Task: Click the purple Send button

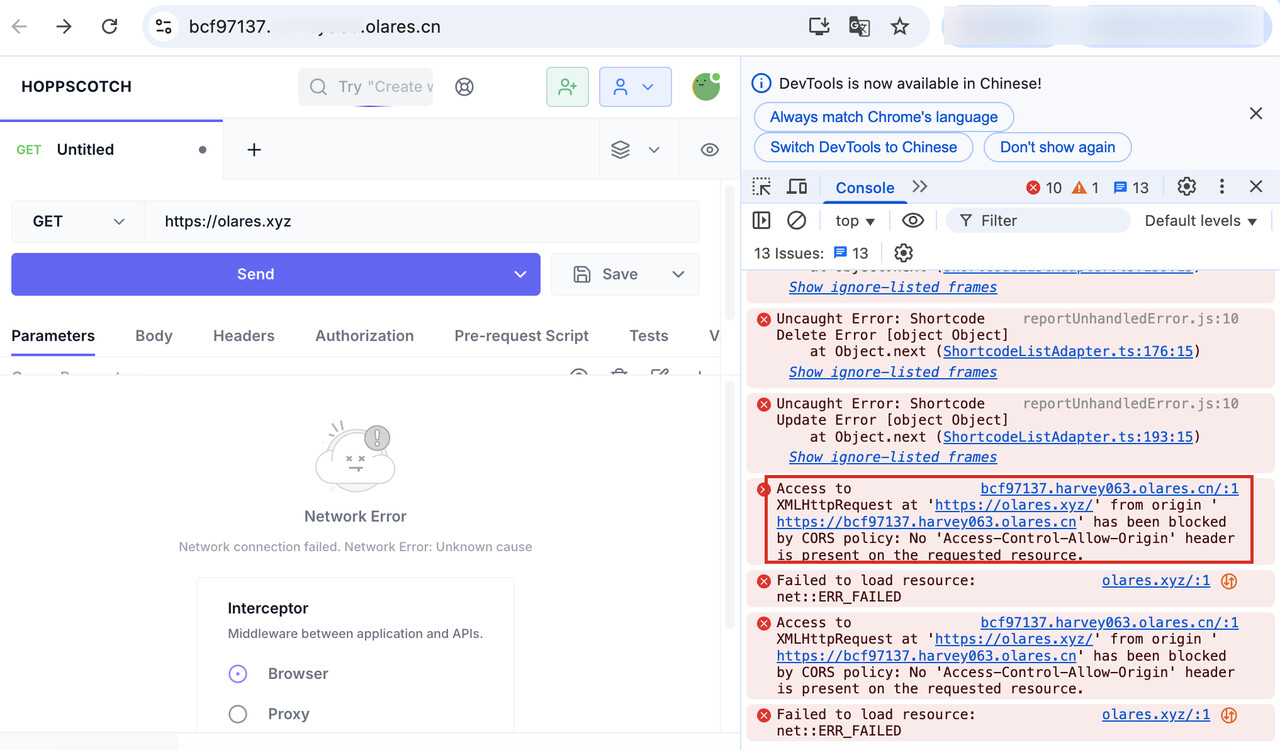Action: 255,274
